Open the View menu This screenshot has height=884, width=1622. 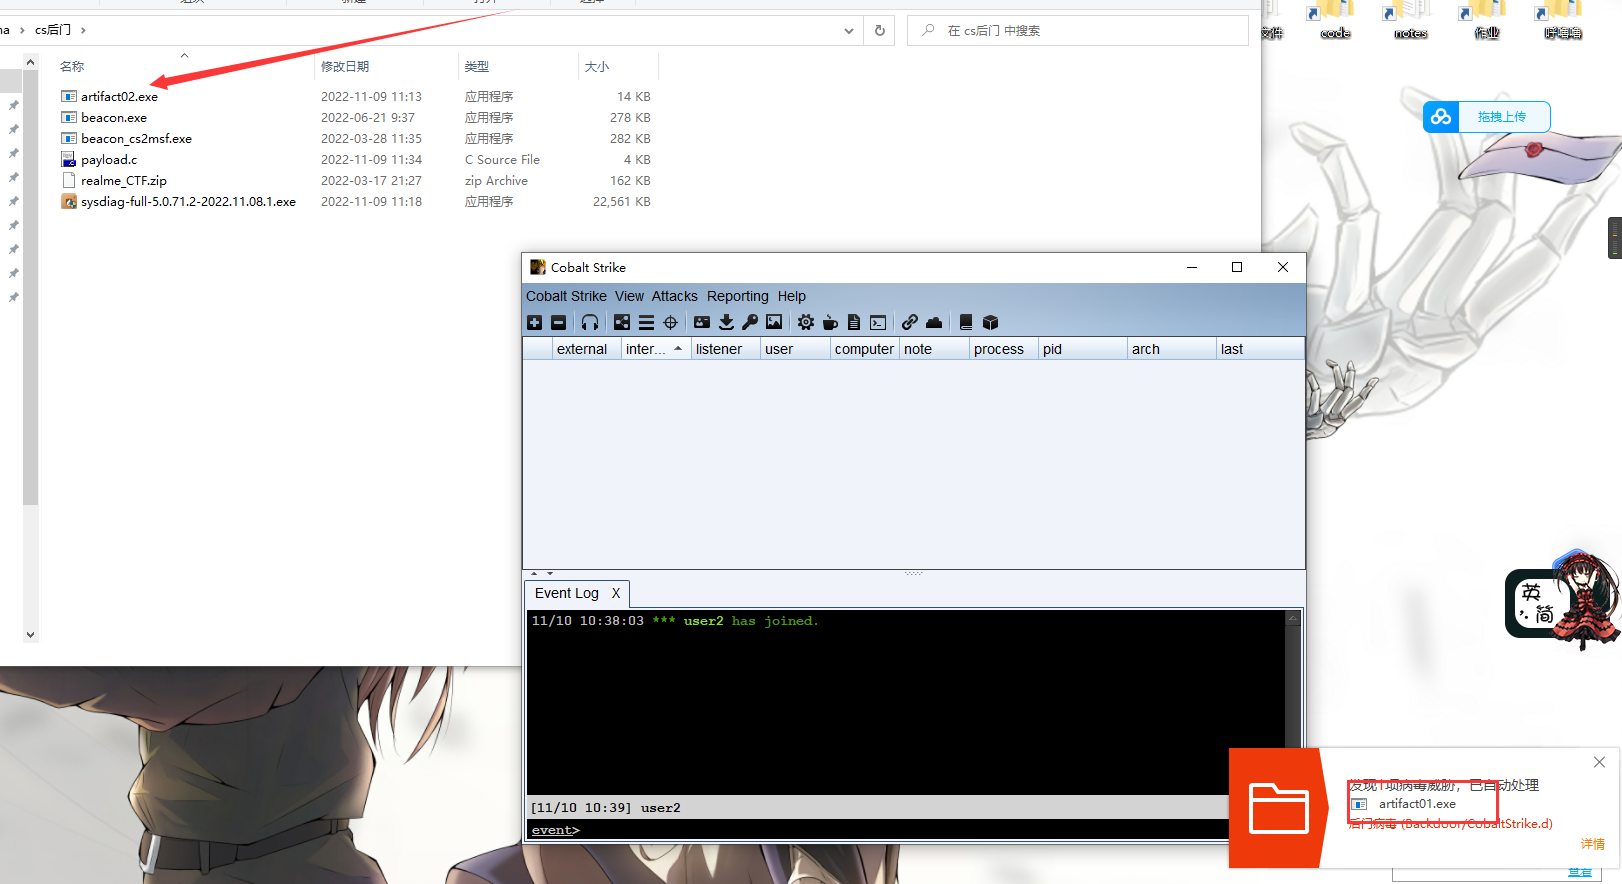click(x=629, y=296)
